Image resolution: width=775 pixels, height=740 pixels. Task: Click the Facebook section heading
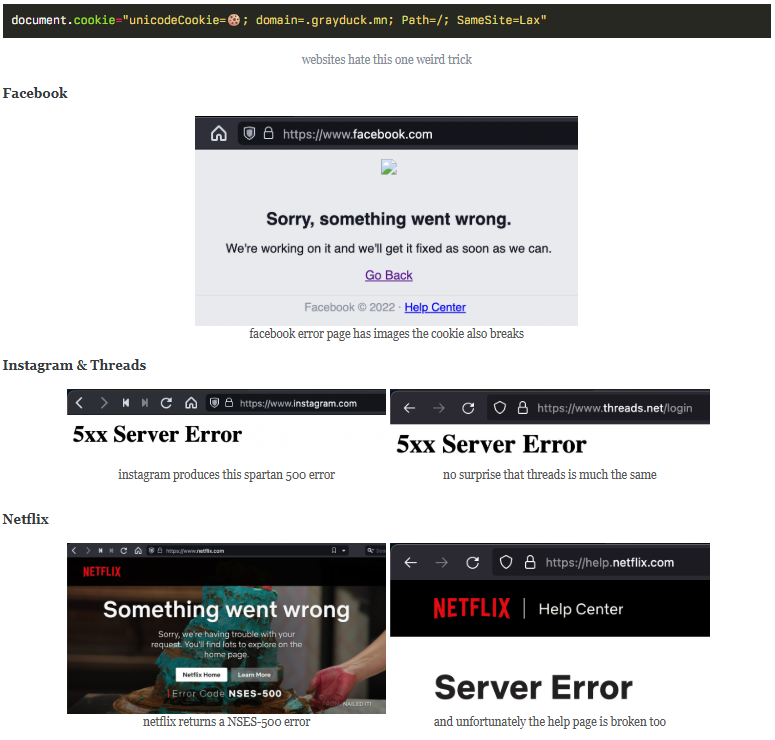[35, 93]
